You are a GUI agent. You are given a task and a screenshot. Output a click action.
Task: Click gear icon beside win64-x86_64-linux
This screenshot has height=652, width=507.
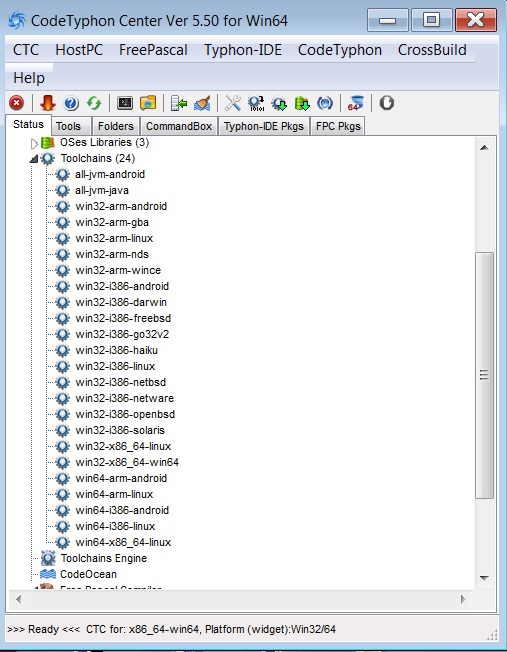[62, 542]
